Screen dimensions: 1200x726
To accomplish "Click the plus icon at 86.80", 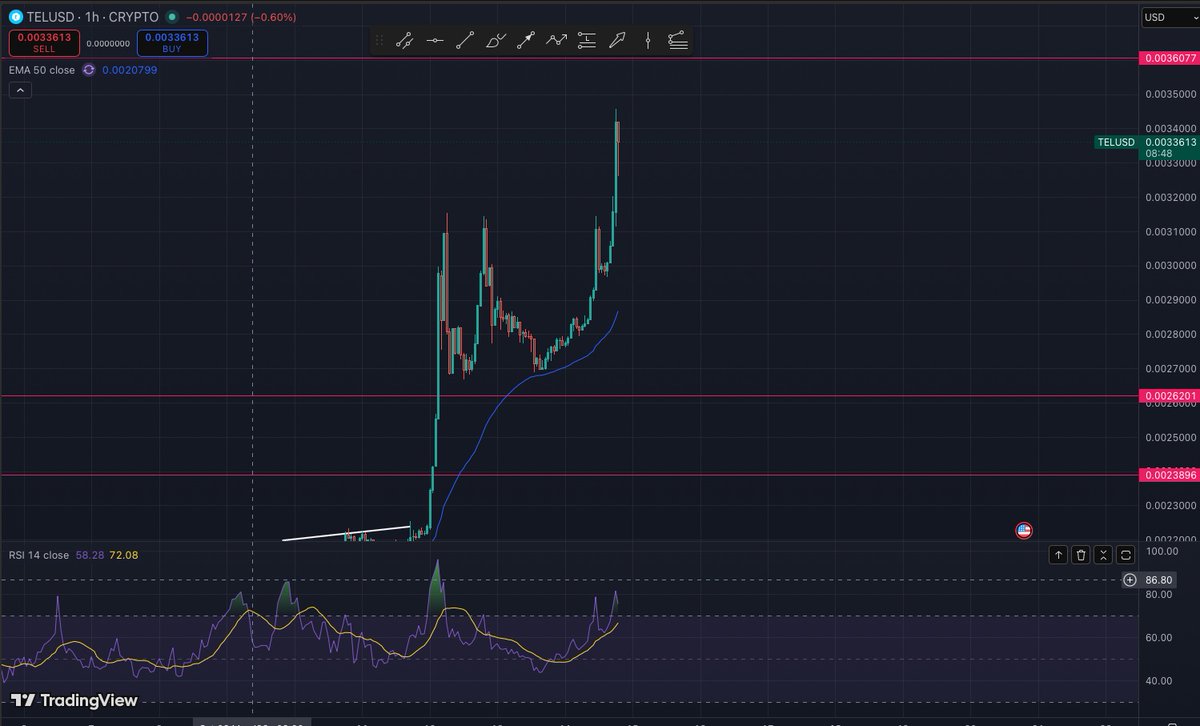I will (x=1130, y=580).
